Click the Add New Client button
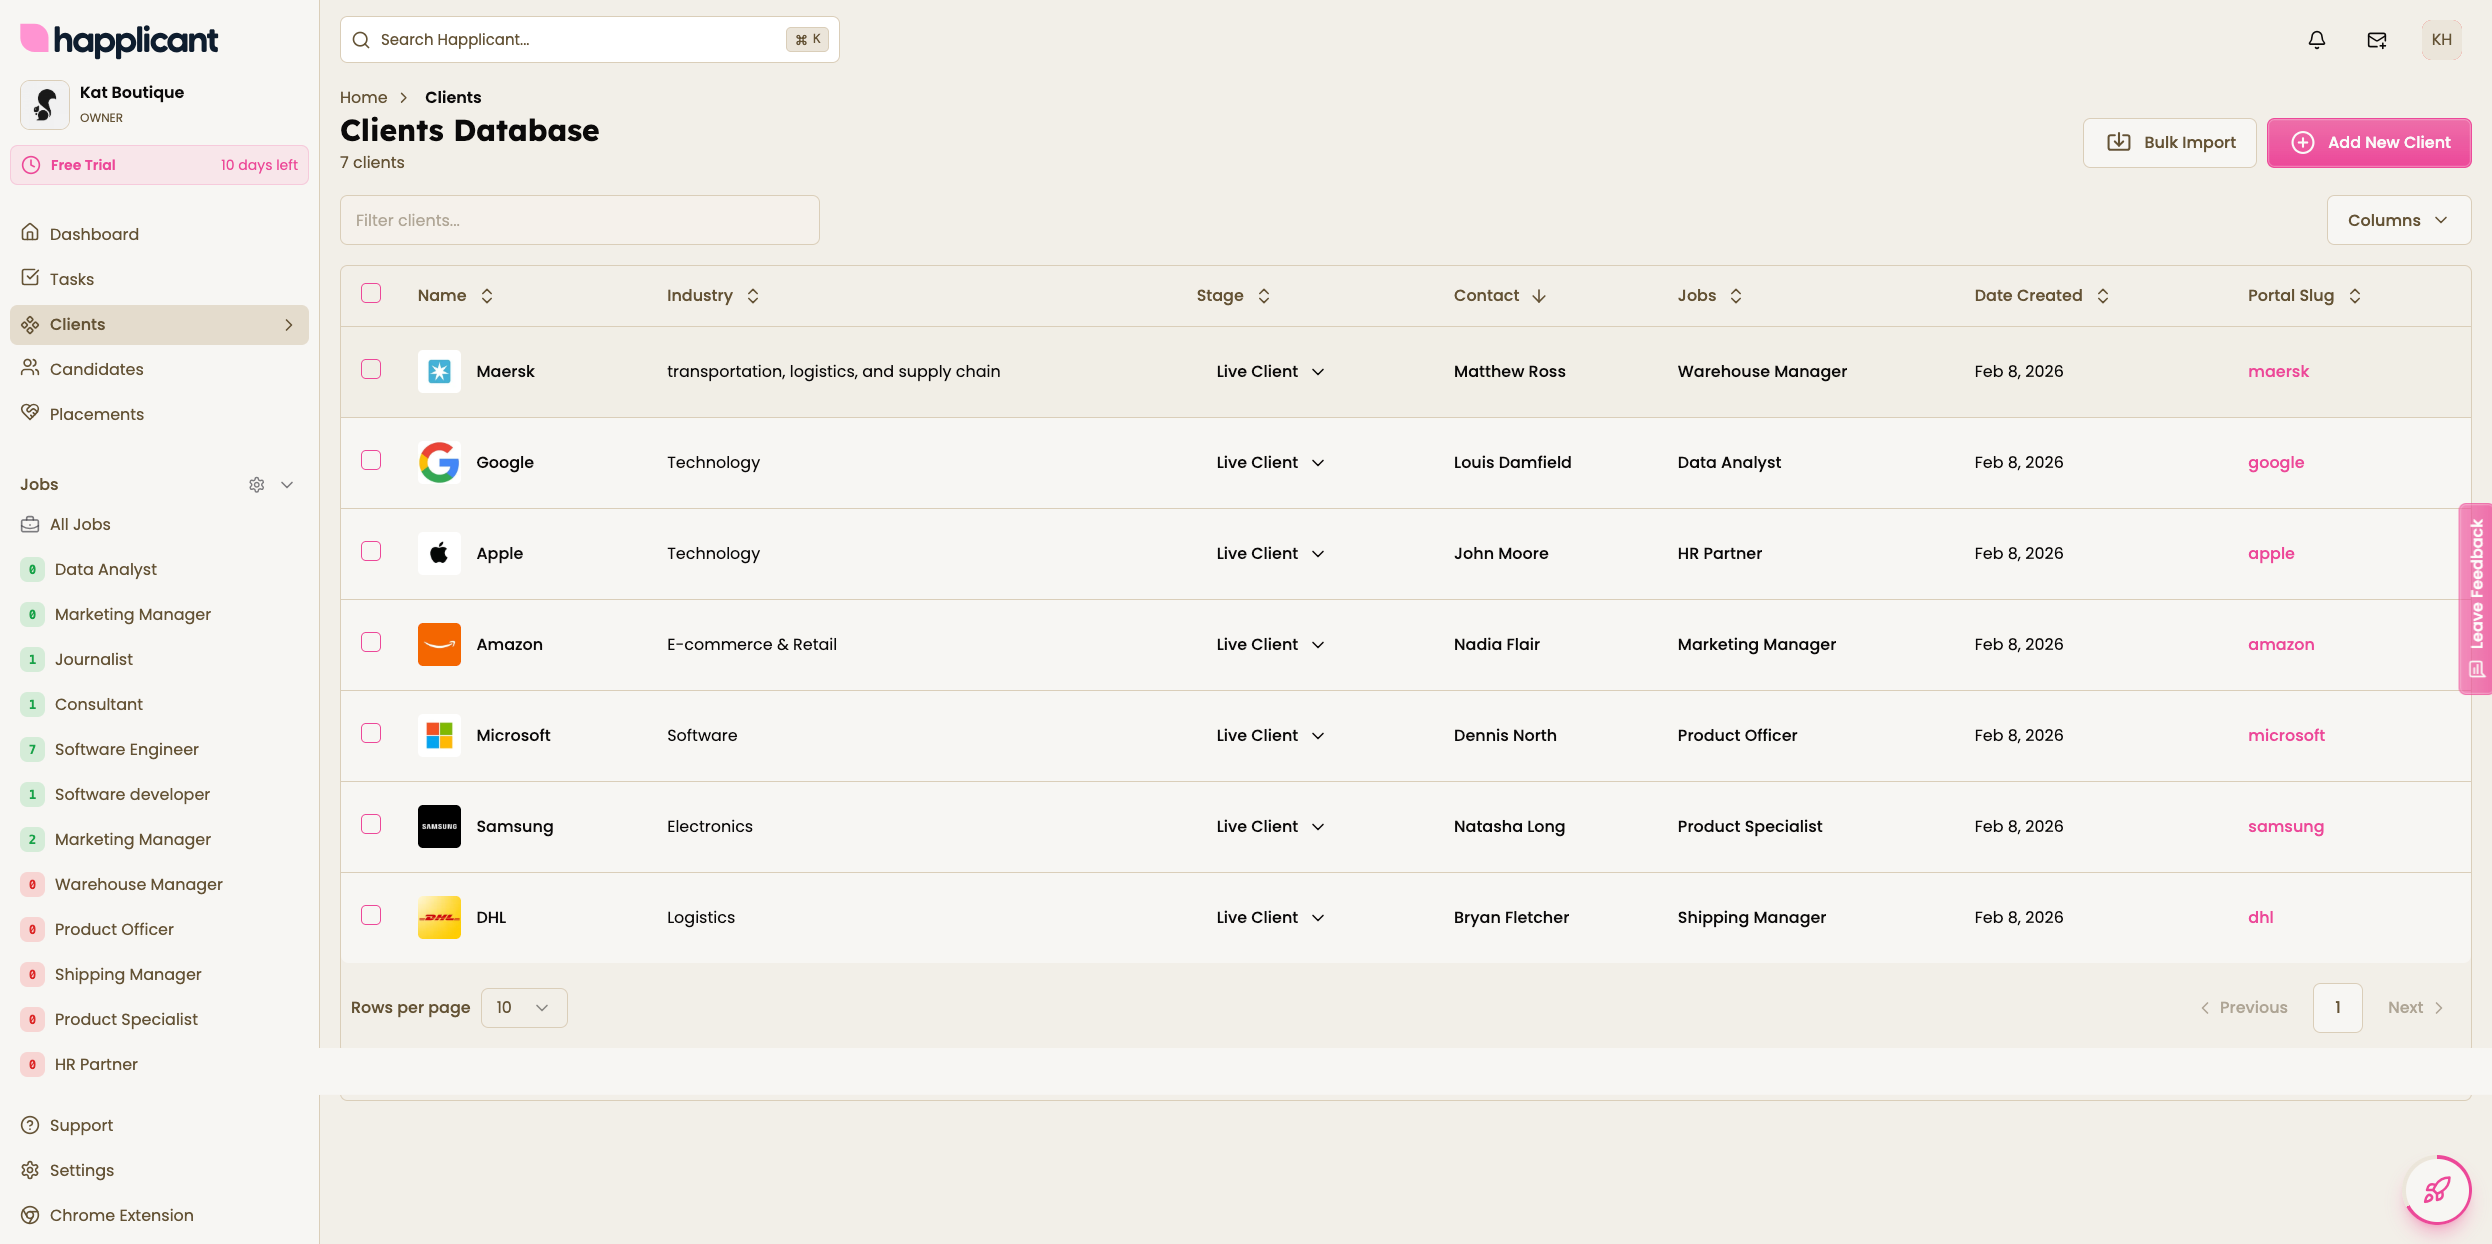 tap(2369, 142)
